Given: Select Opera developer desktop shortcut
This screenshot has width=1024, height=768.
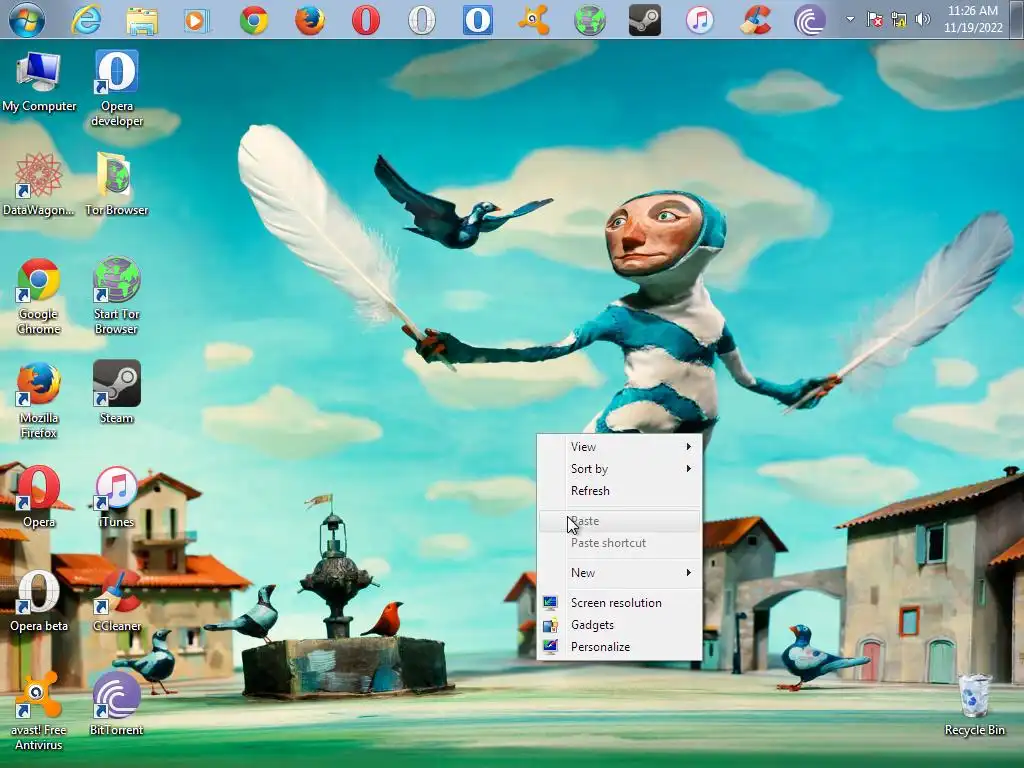Looking at the screenshot, I should pos(117,88).
